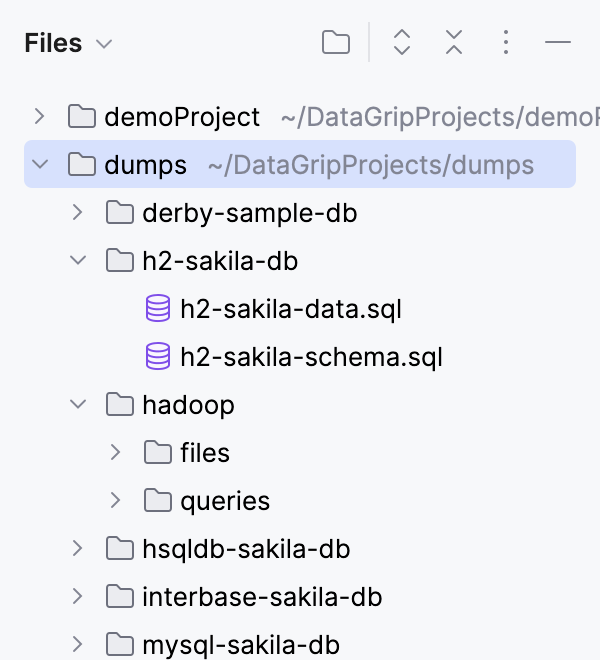This screenshot has width=600, height=660.
Task: Collapse the h2-sakila-db folder
Action: (x=78, y=260)
